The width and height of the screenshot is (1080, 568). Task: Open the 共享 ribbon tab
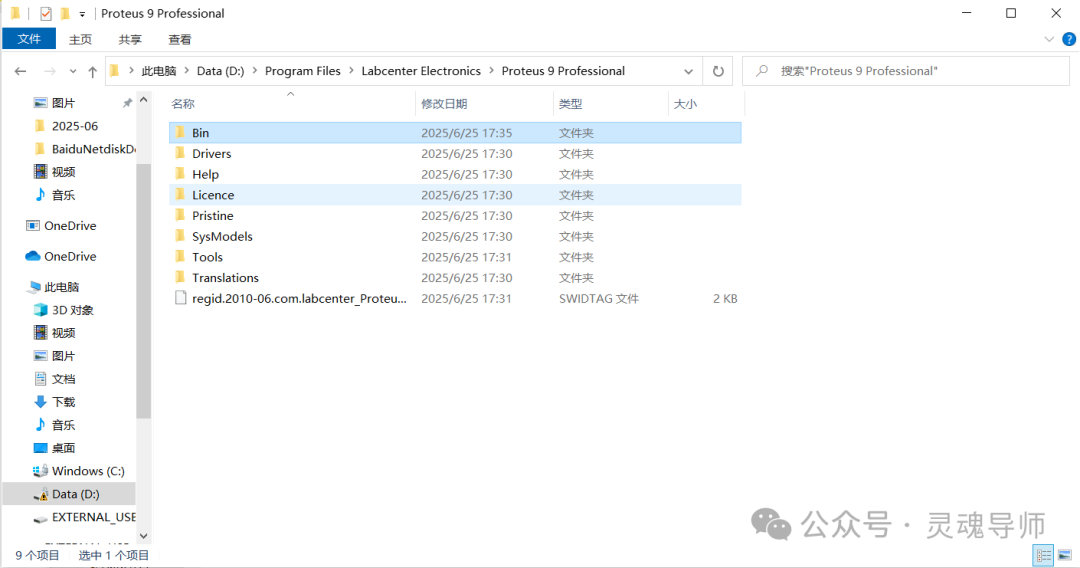pyautogui.click(x=129, y=39)
